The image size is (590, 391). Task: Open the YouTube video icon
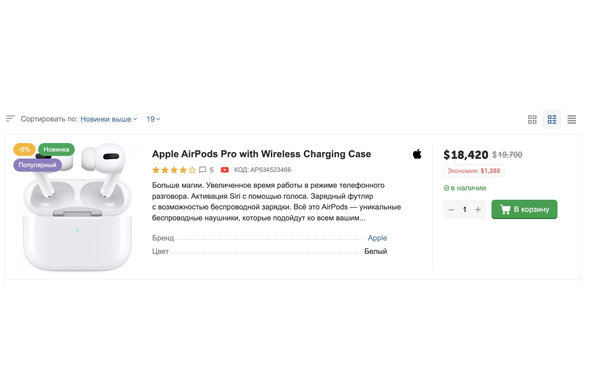click(225, 170)
